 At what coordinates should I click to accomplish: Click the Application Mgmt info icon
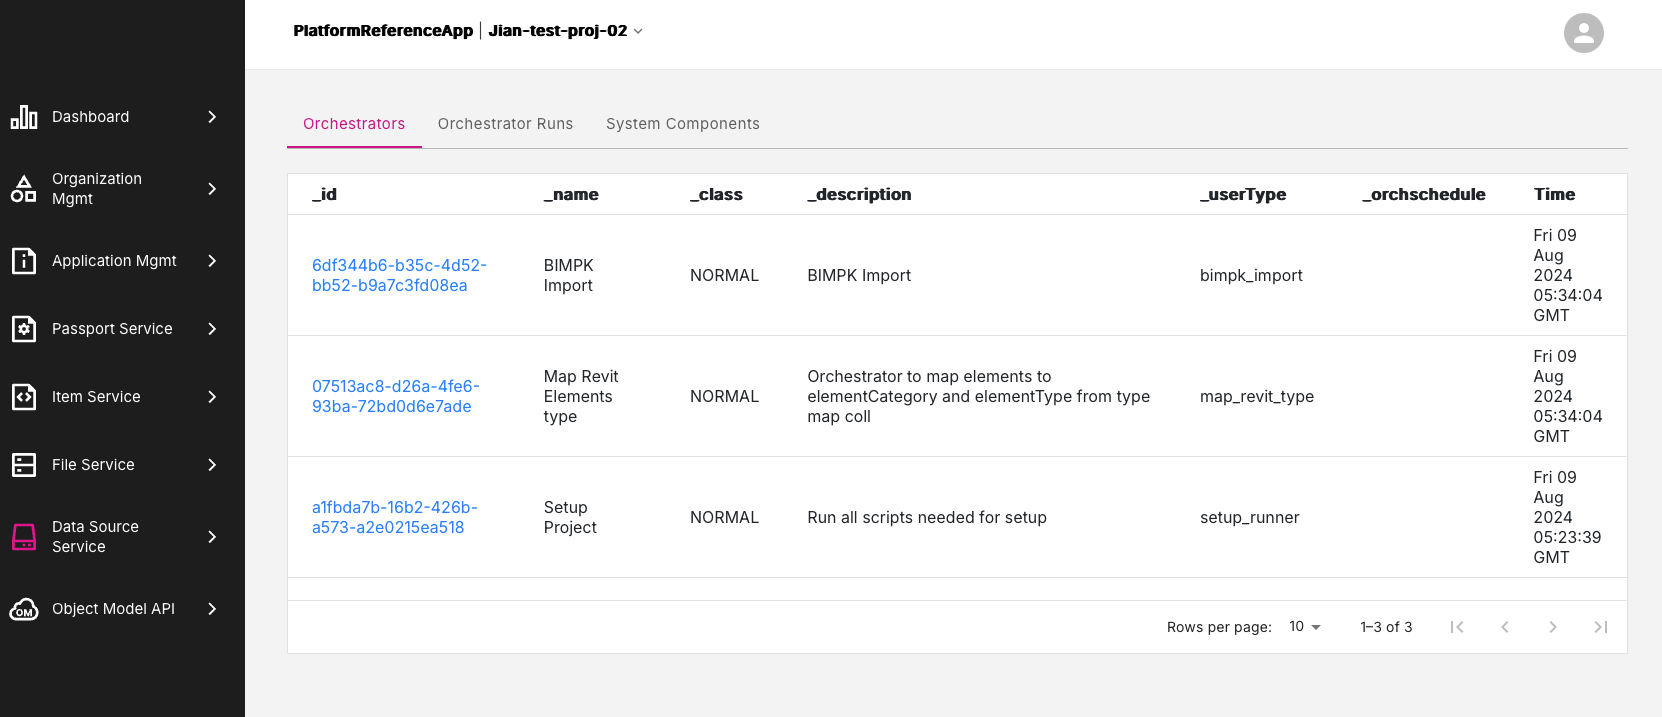pyautogui.click(x=24, y=261)
